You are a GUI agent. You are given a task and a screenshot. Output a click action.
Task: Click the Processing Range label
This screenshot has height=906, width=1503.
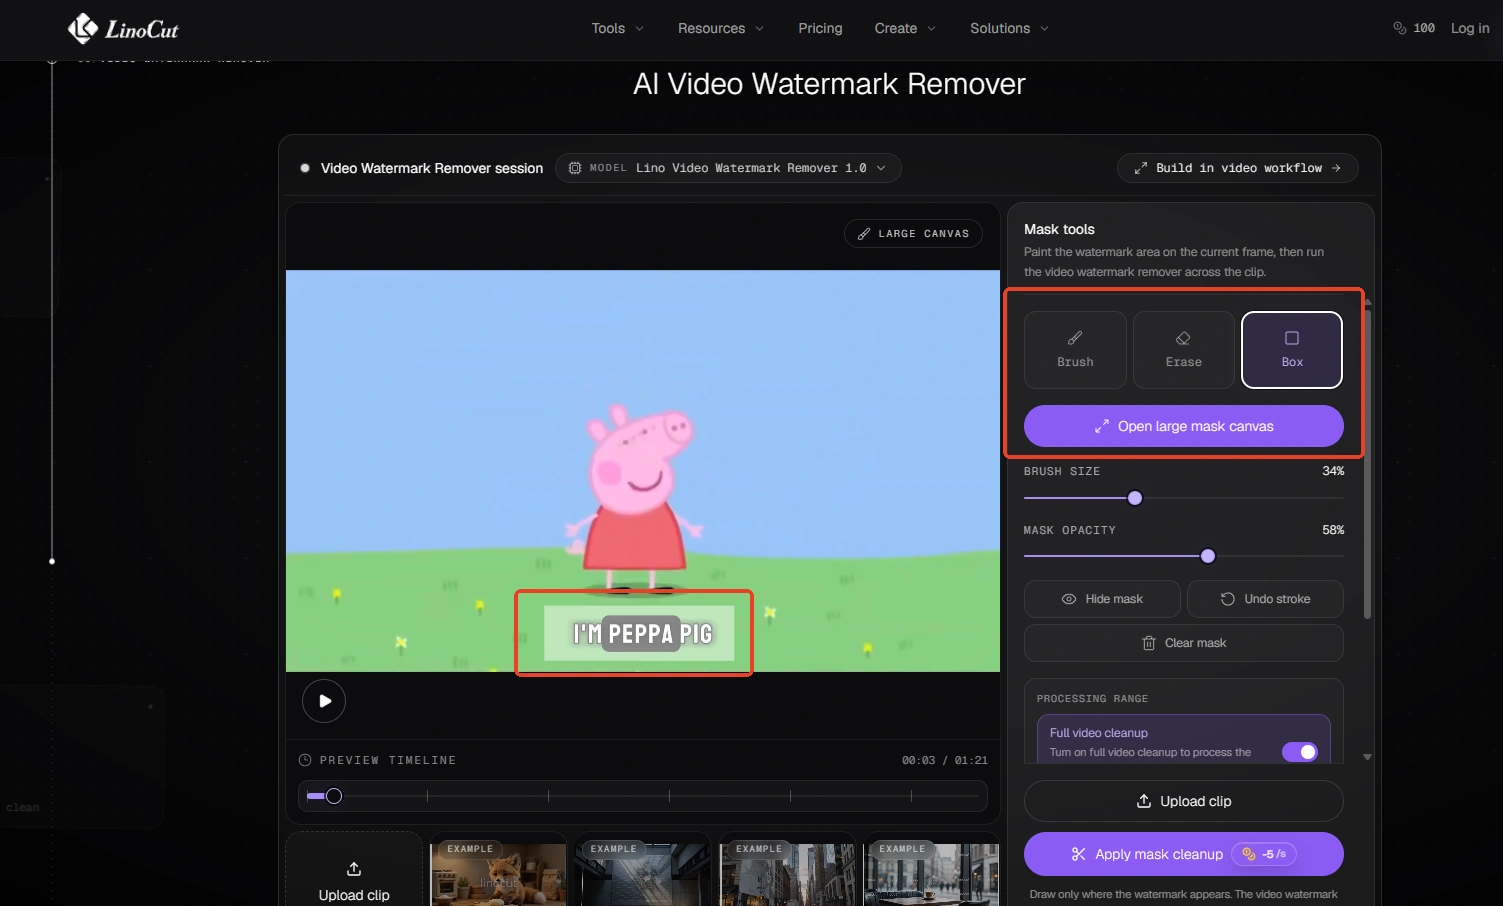click(x=1092, y=698)
